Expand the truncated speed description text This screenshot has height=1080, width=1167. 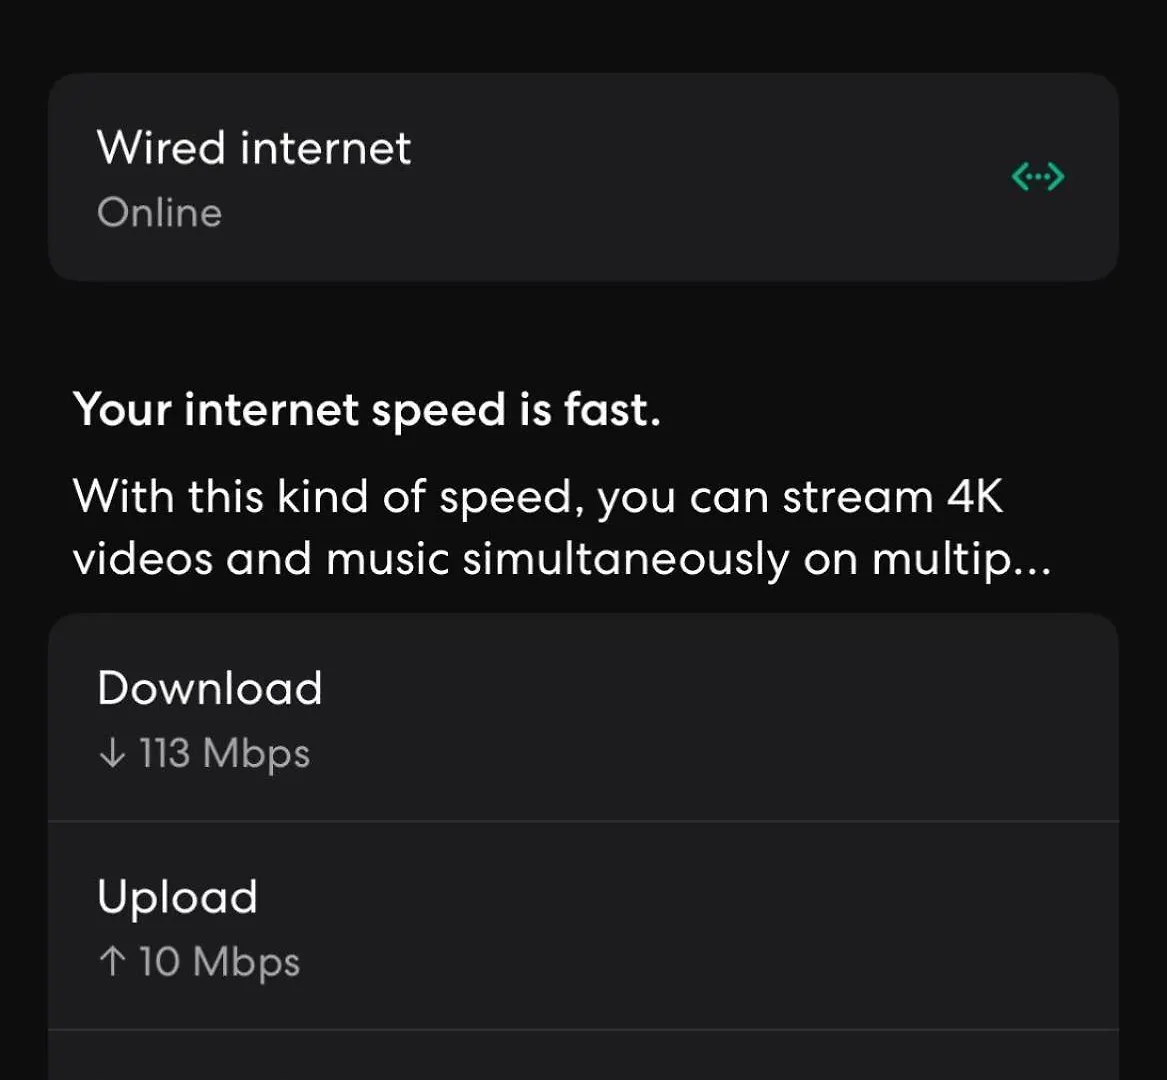pos(562,528)
